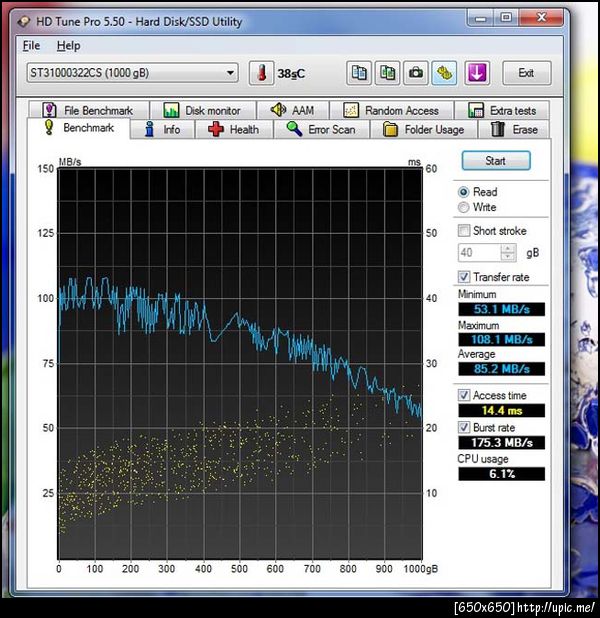Click the Info tab blue icon
This screenshot has height=618, width=600.
click(149, 129)
